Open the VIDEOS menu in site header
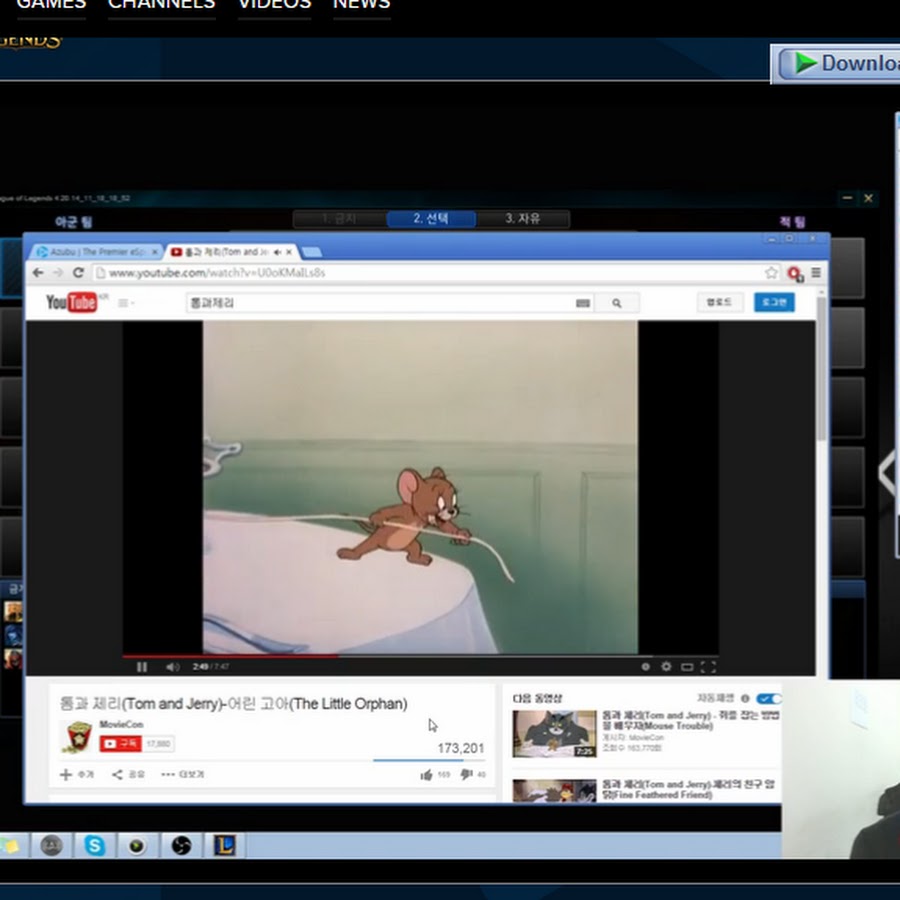900x900 pixels. (274, 5)
